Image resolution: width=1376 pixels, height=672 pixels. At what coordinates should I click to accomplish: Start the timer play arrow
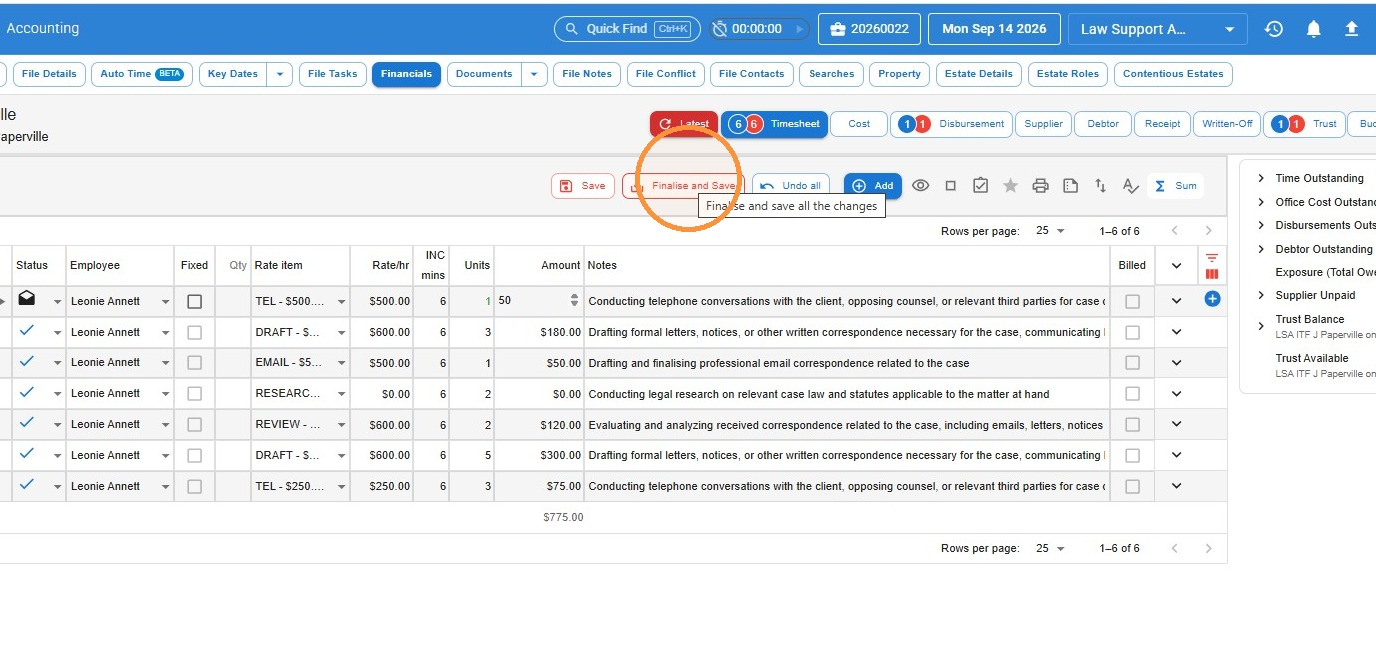[x=798, y=29]
